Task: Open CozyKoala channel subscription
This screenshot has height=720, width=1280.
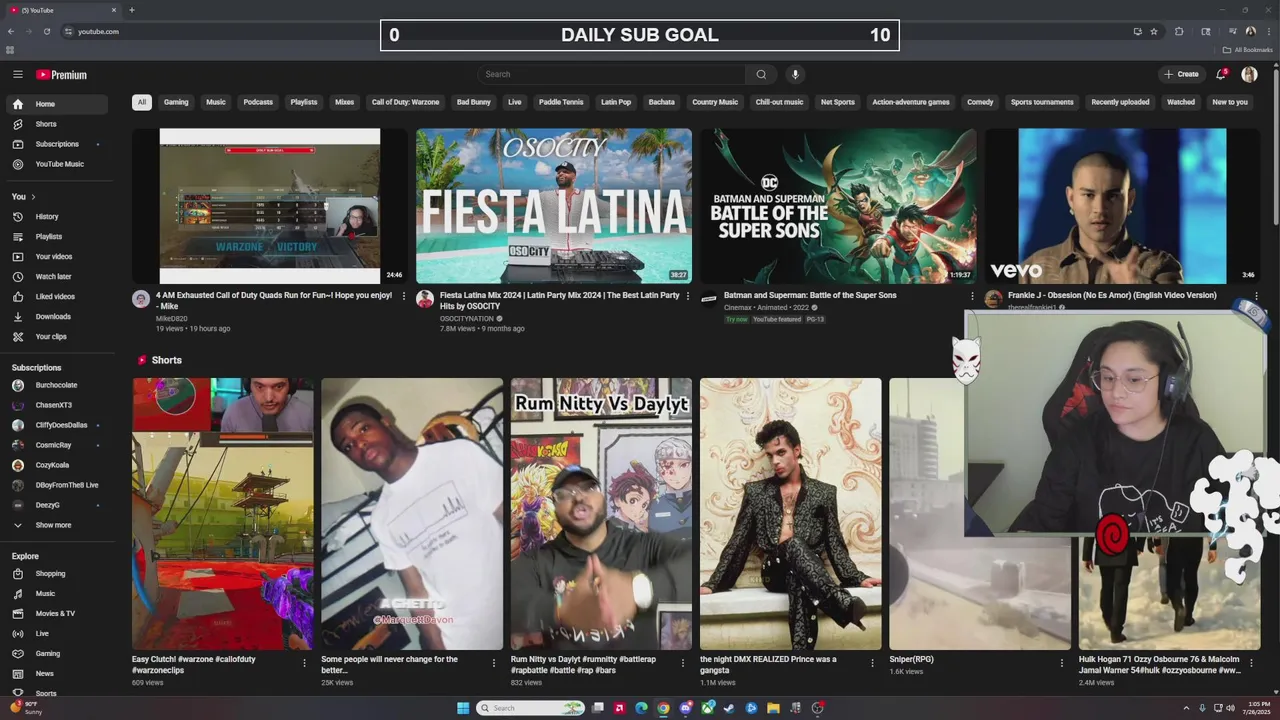Action: pyautogui.click(x=56, y=465)
